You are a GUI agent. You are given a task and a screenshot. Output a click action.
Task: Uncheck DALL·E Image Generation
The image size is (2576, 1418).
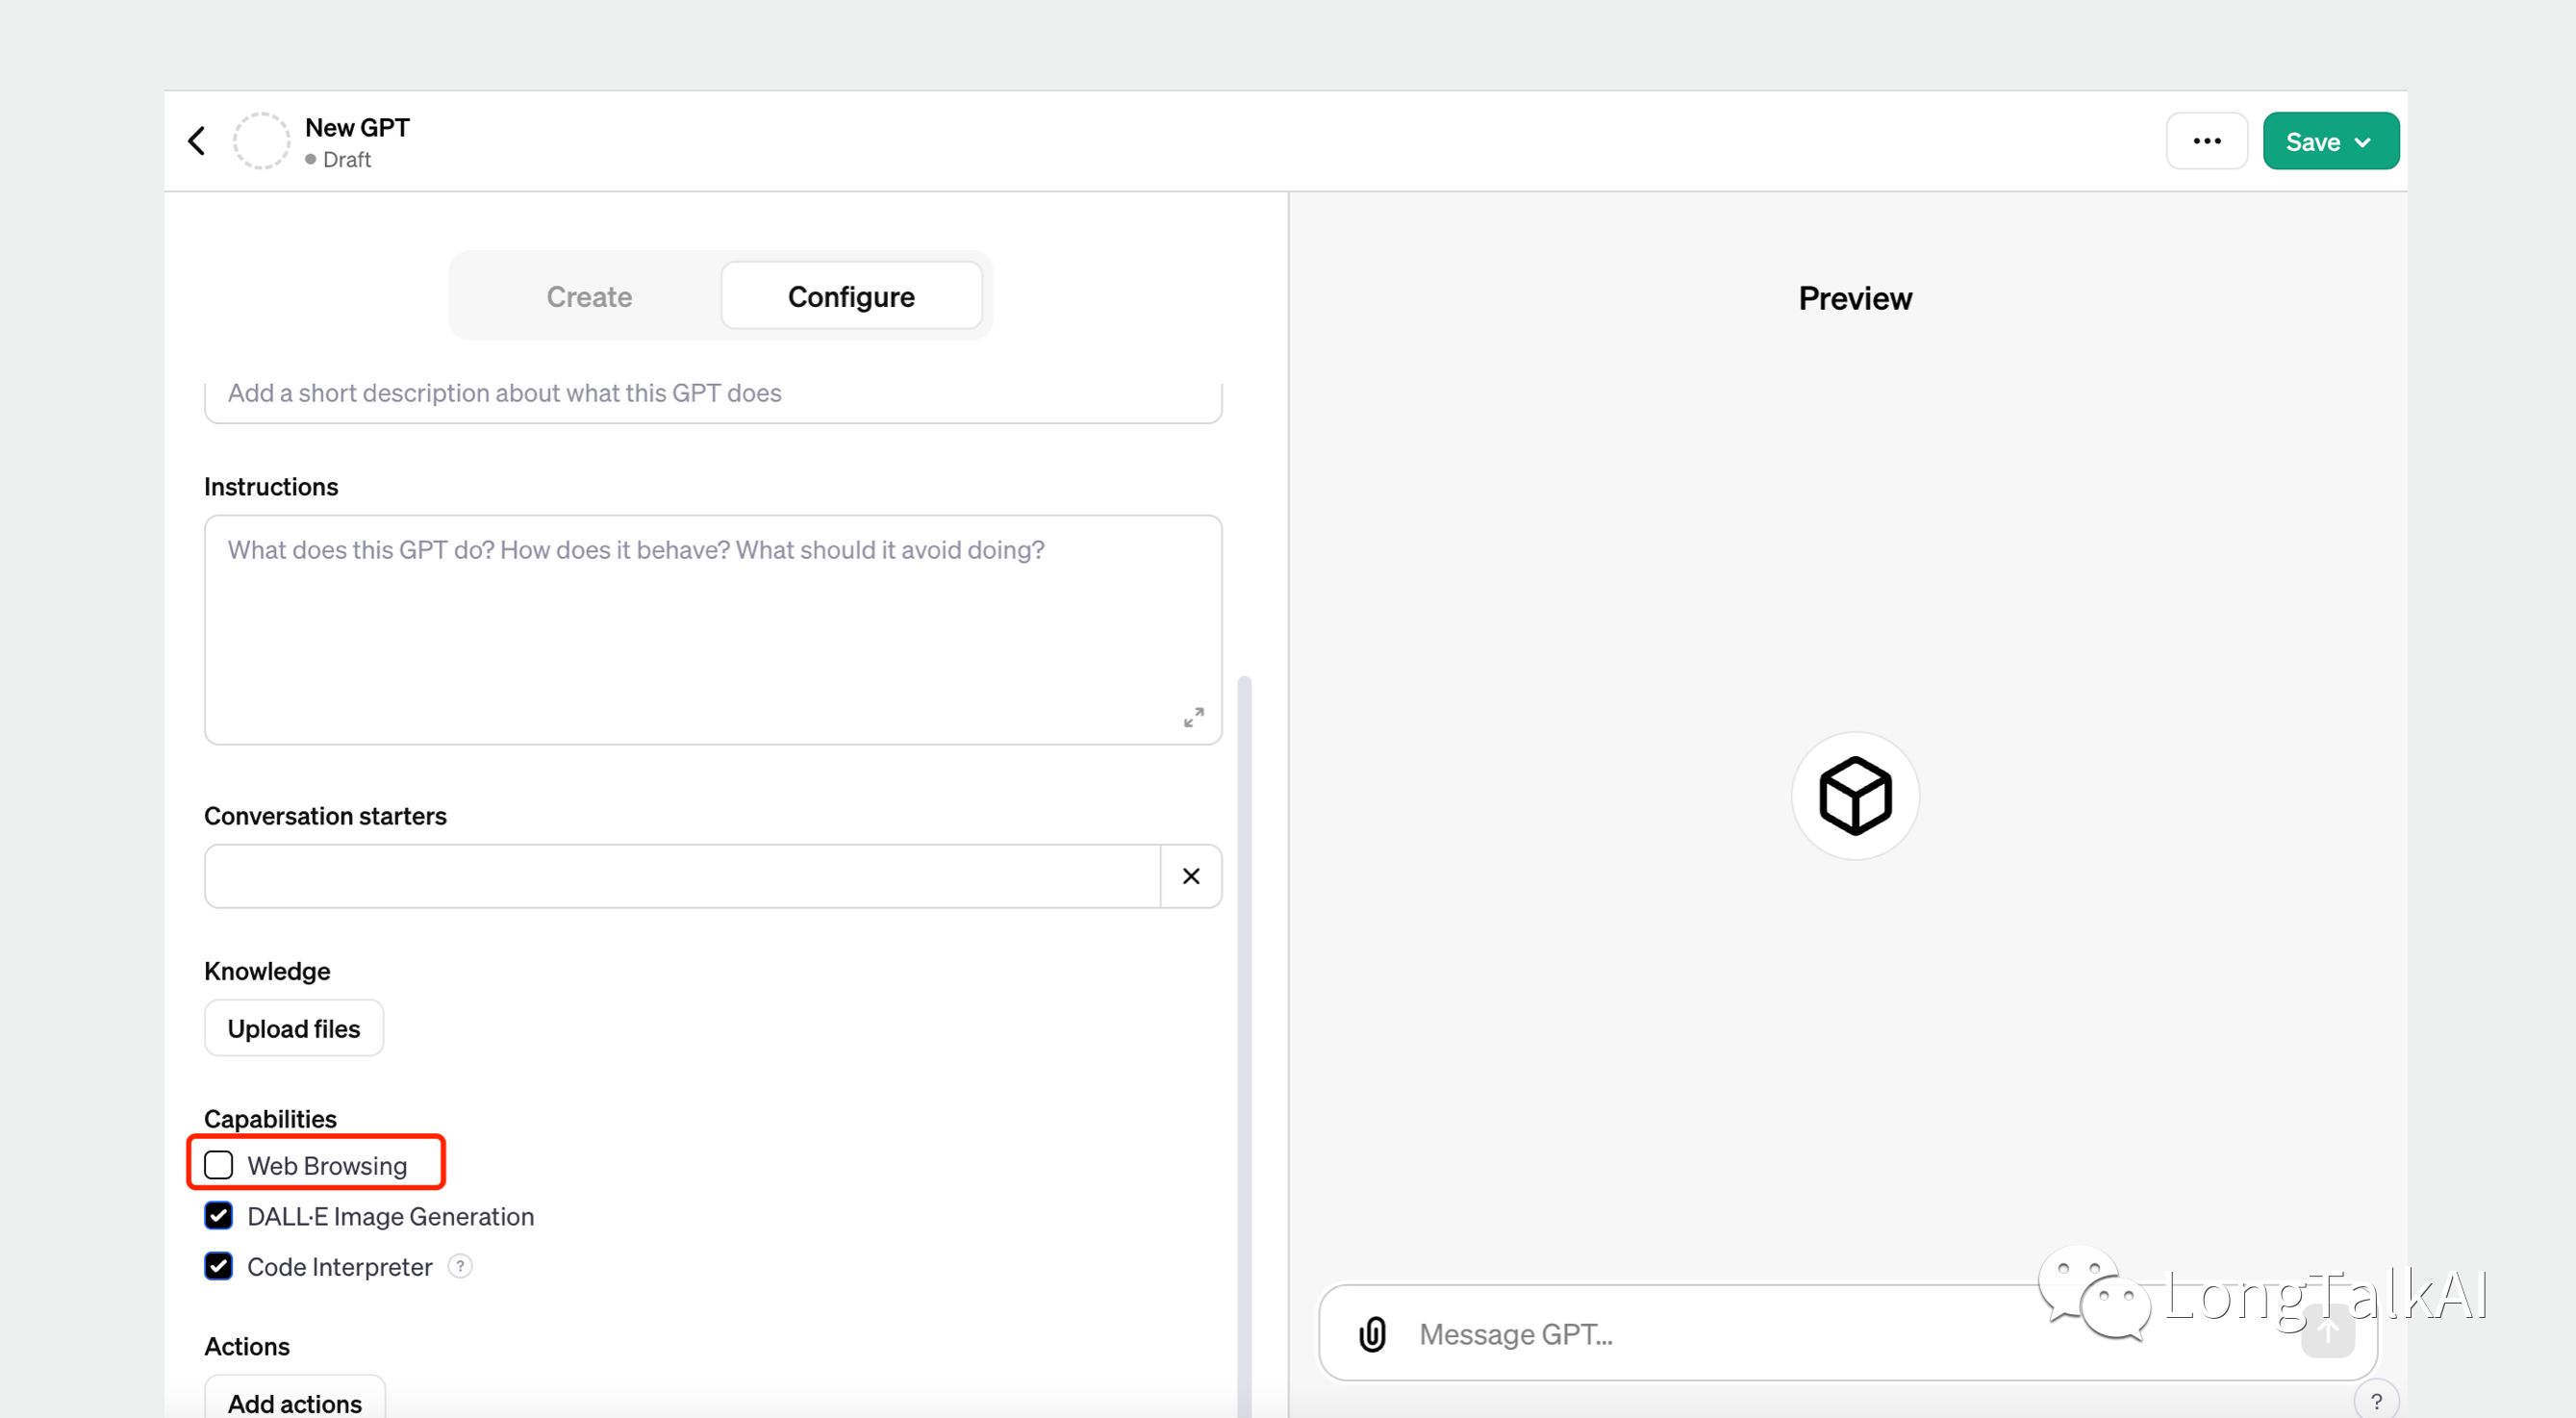coord(219,1216)
